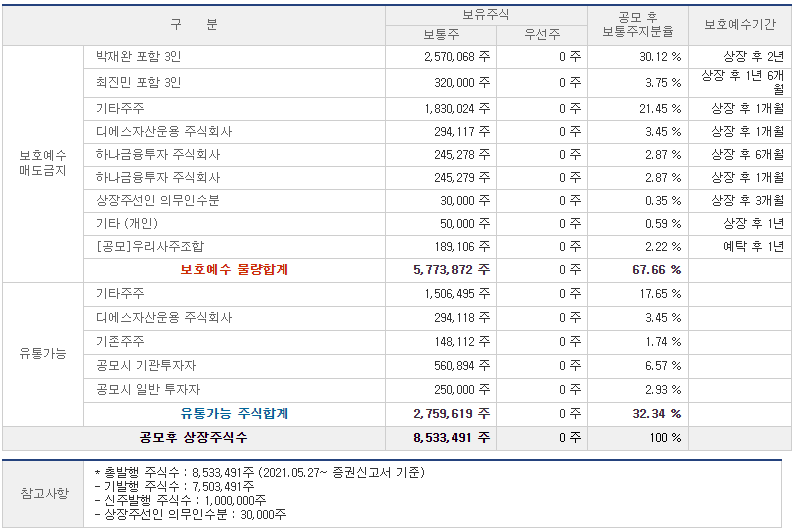Select the '참고사항' notes label
Viewport: 795px width, 529px height.
[x=44, y=493]
